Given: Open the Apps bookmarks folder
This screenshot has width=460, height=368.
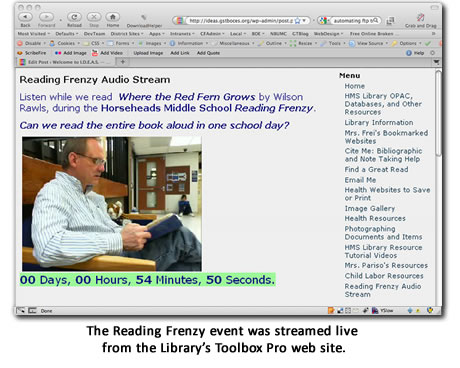Looking at the screenshot, I should point(157,34).
